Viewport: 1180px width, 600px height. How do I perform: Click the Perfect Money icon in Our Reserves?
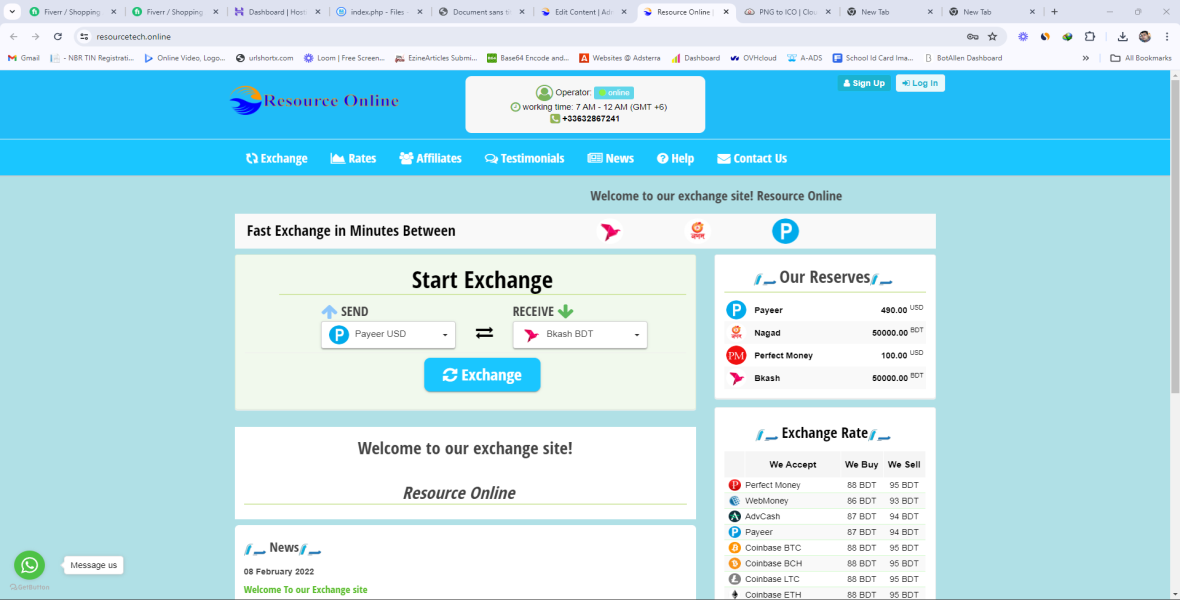tap(736, 355)
